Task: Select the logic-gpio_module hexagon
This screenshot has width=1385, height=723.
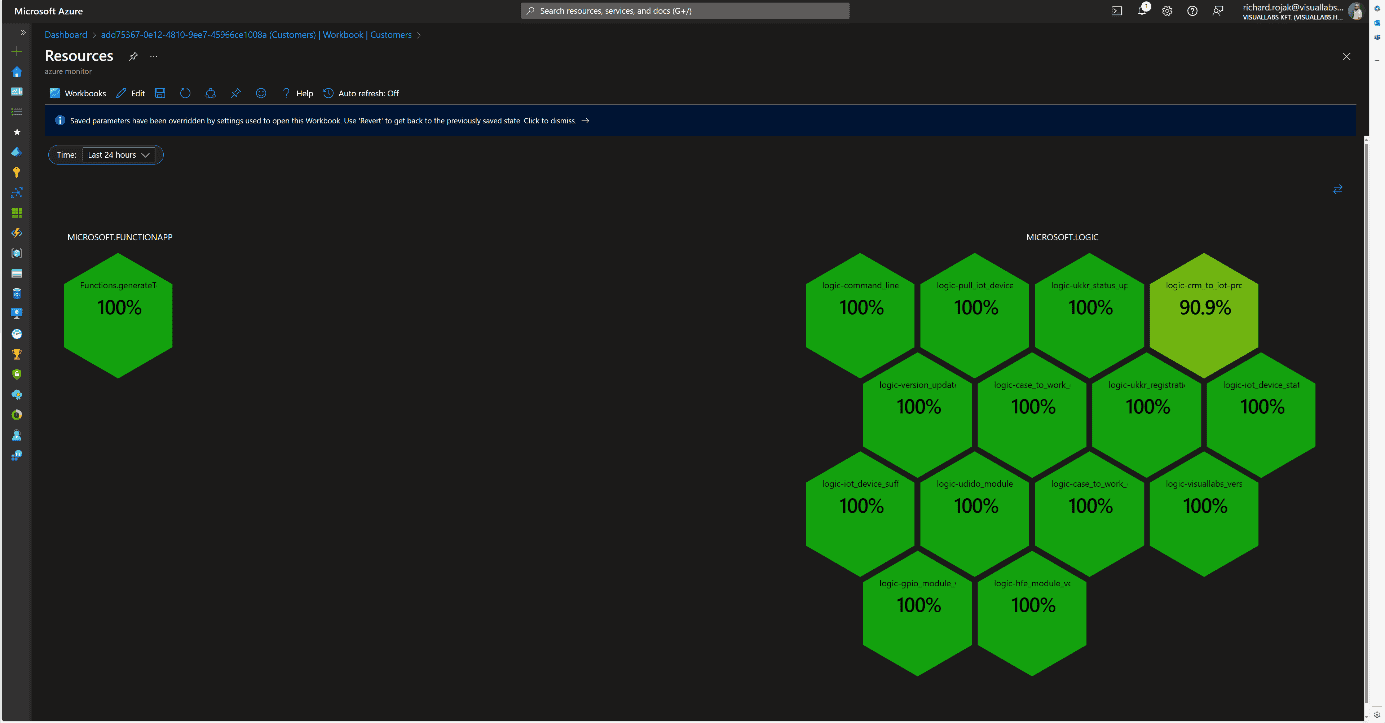Action: pos(918,612)
